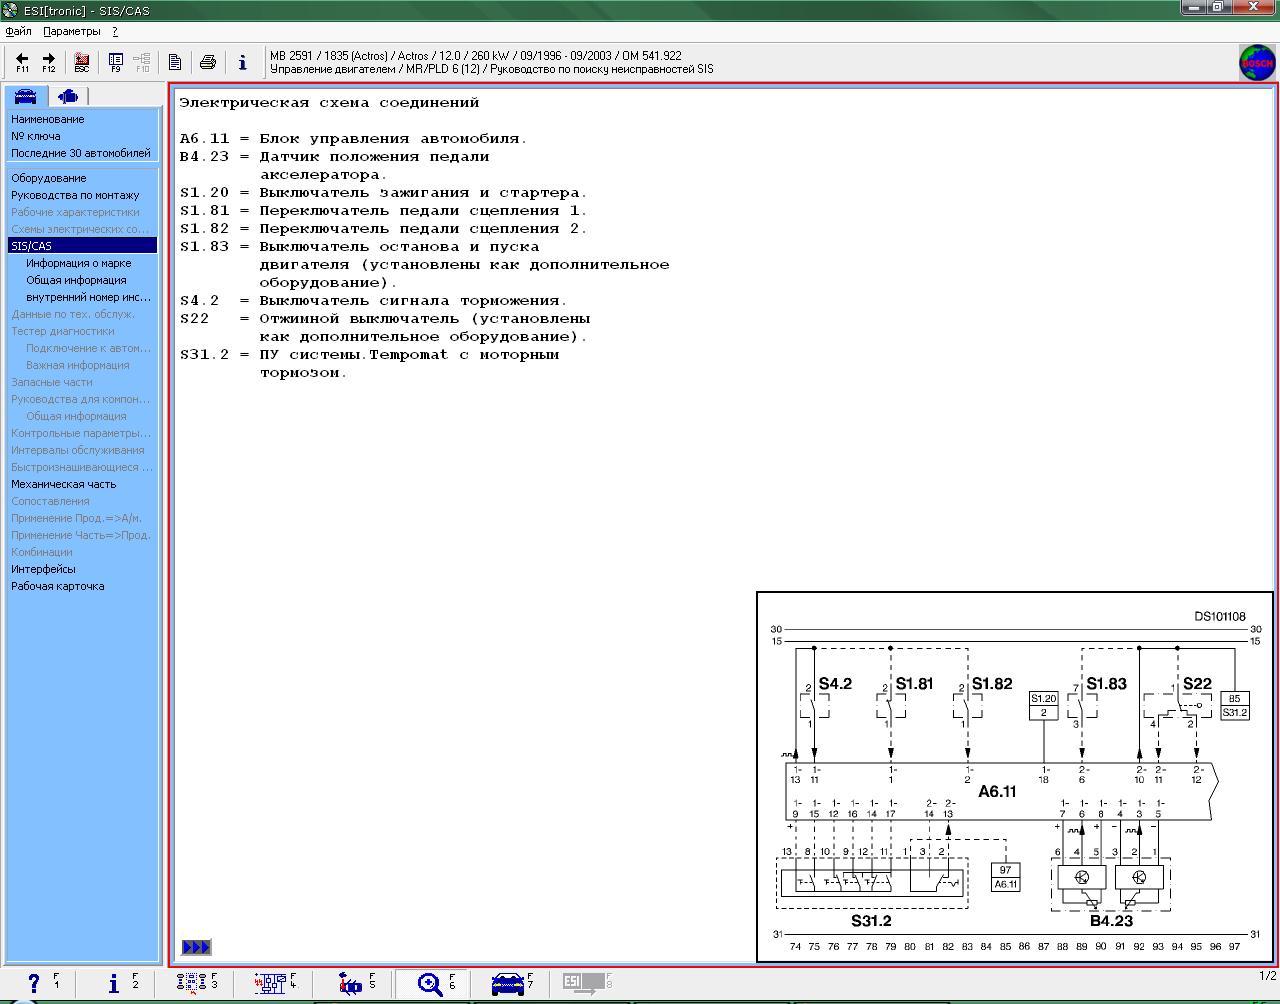Click greyed Данные по тех. обслуж. item

click(73, 314)
